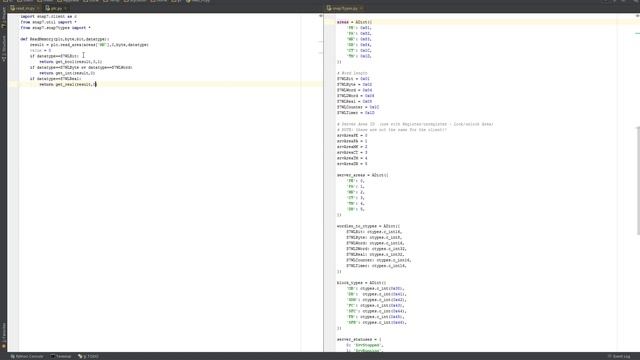
Task: Click the 'def ReadMemory' function definition line
Action: click(x=65, y=39)
